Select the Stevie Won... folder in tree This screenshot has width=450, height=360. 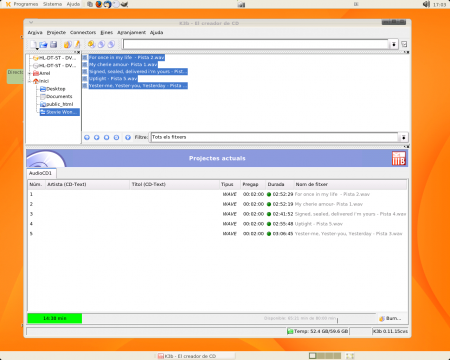pos(60,112)
